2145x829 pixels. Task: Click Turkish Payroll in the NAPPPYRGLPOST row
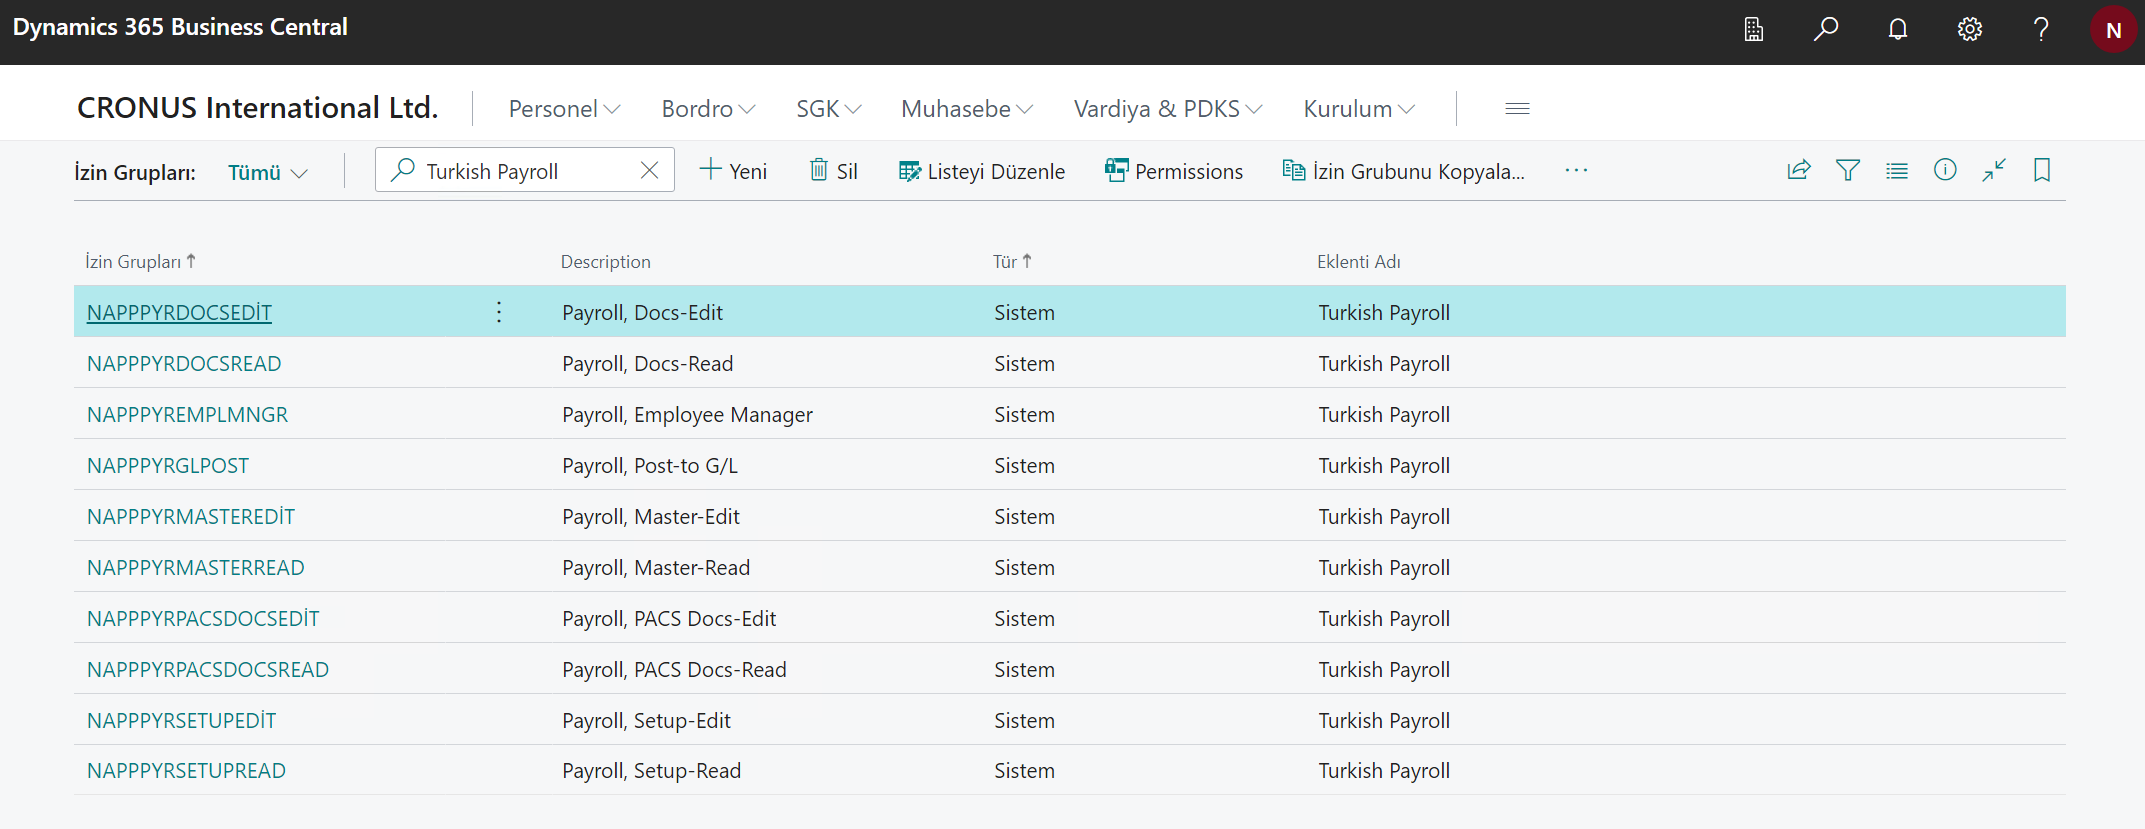1384,465
